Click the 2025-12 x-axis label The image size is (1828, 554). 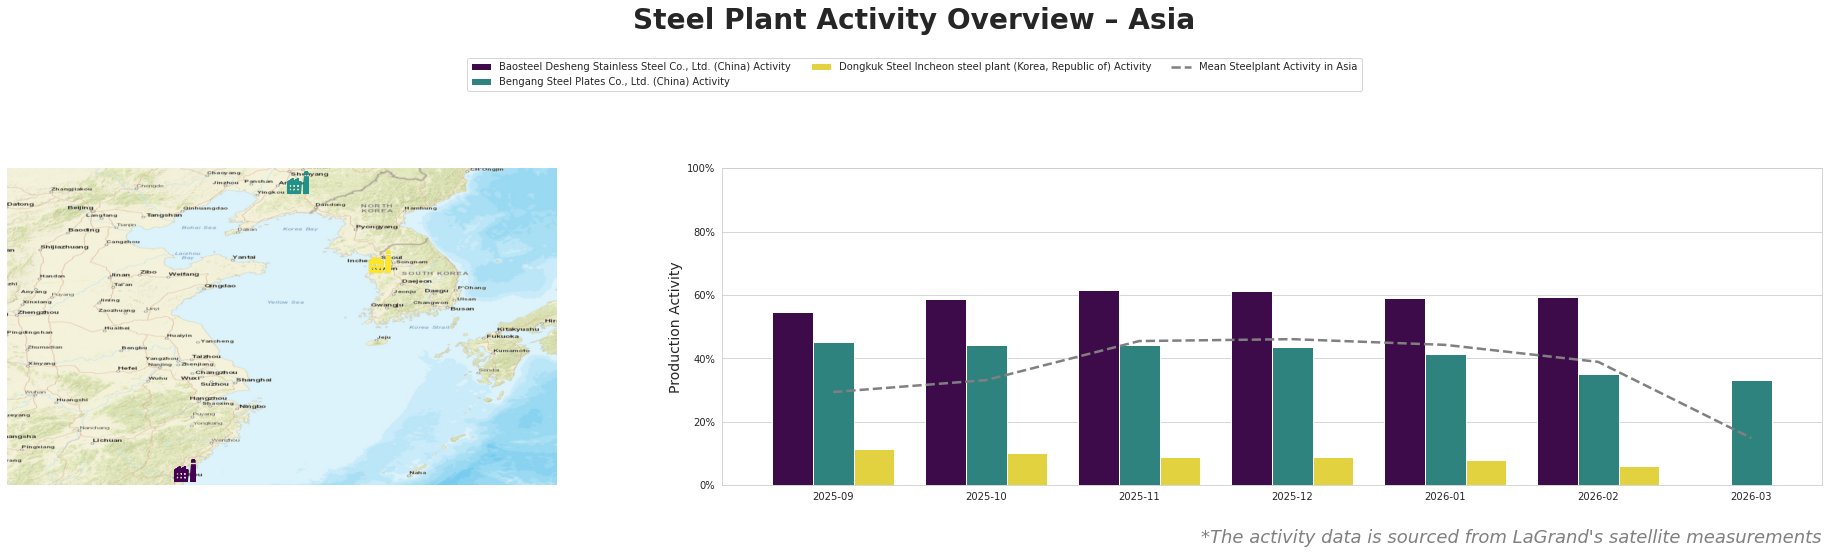pos(1291,496)
